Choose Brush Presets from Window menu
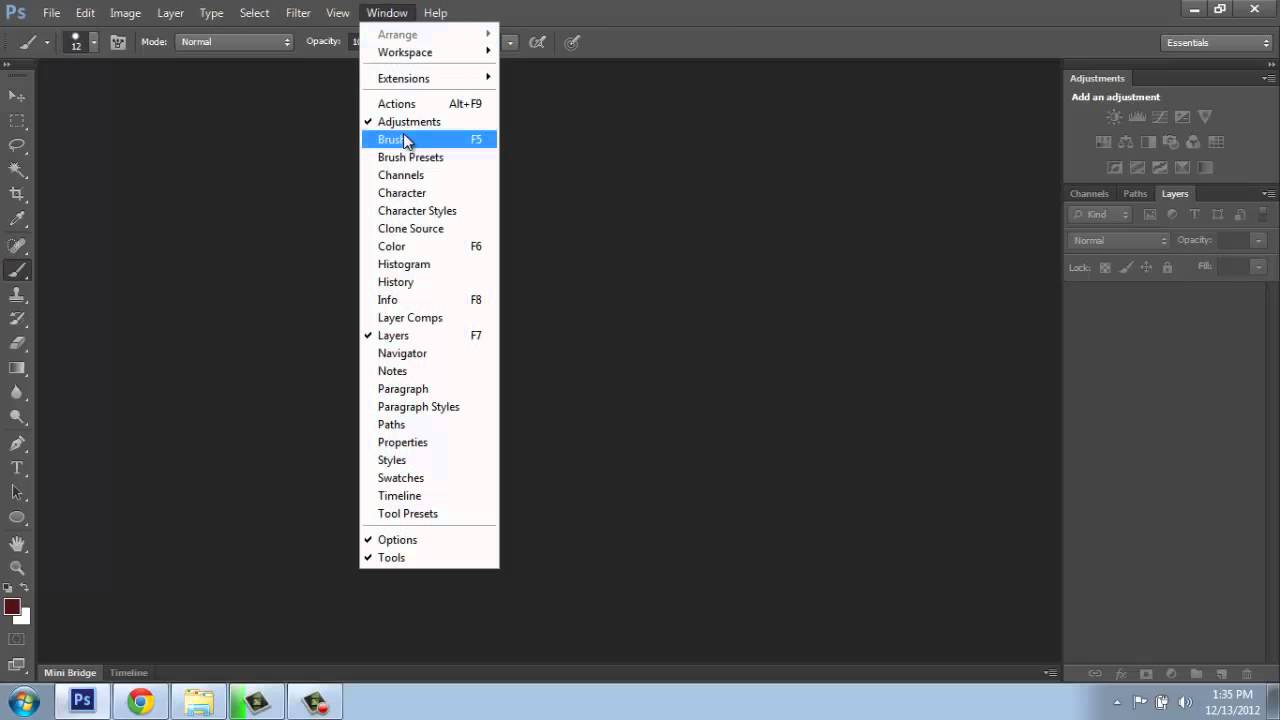Image resolution: width=1280 pixels, height=720 pixels. point(428,158)
